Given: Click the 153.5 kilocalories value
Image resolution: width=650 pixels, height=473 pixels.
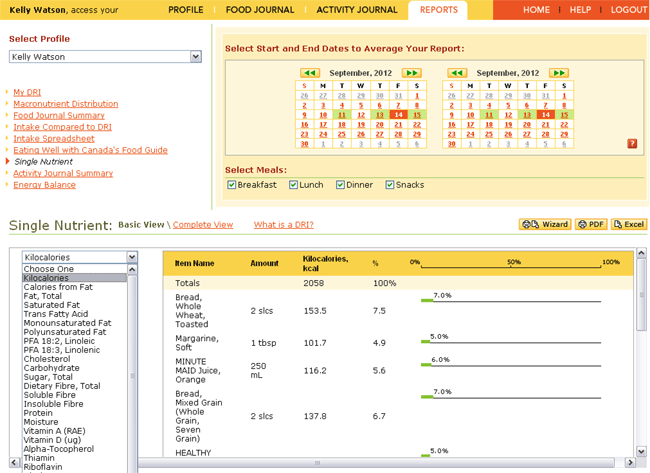Looking at the screenshot, I should pos(315,311).
